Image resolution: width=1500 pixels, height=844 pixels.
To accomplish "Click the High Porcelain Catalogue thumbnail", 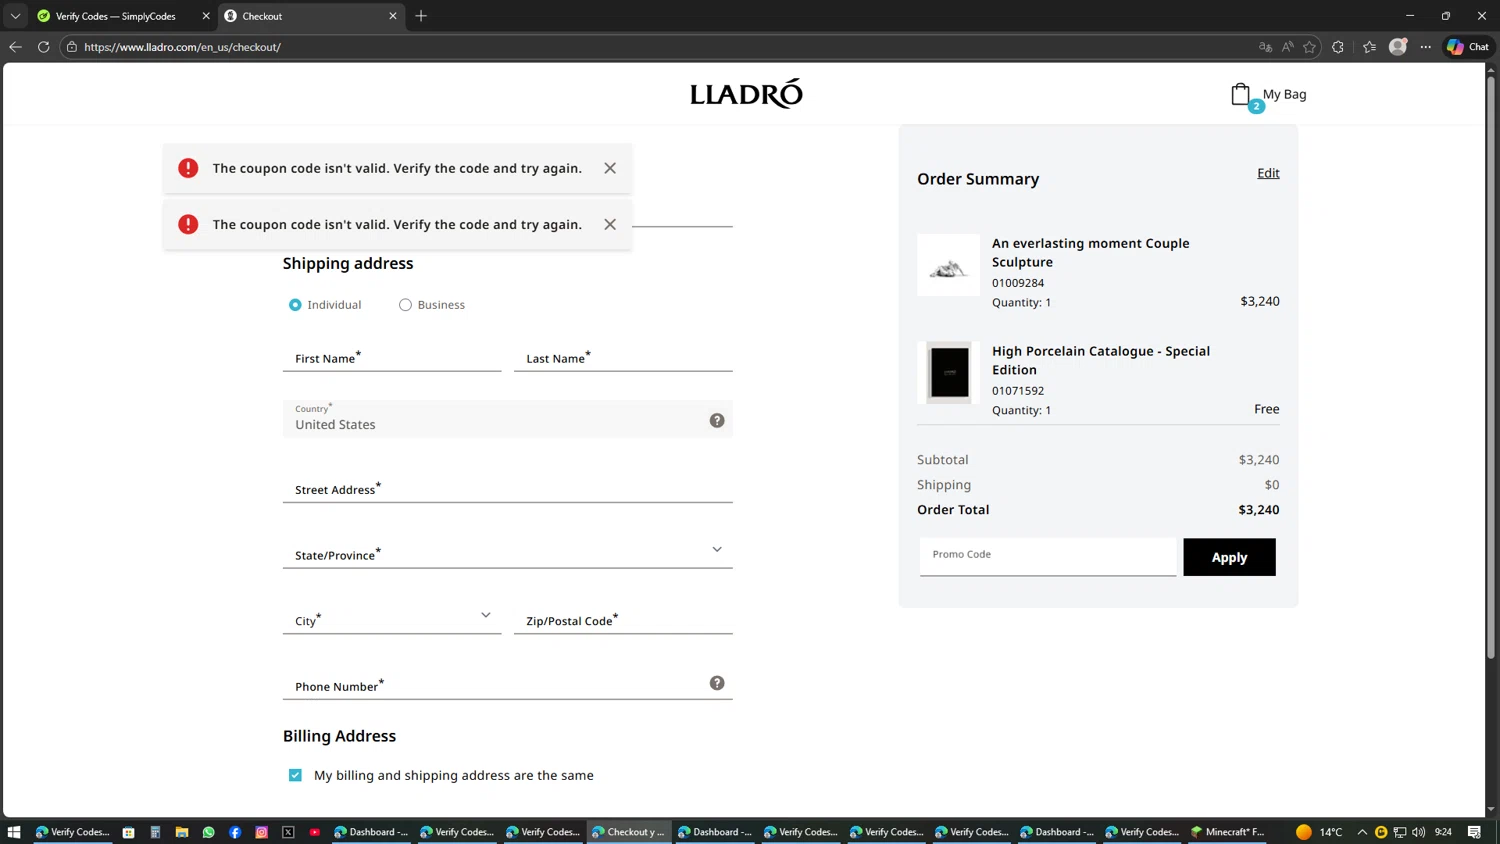I will coord(948,373).
